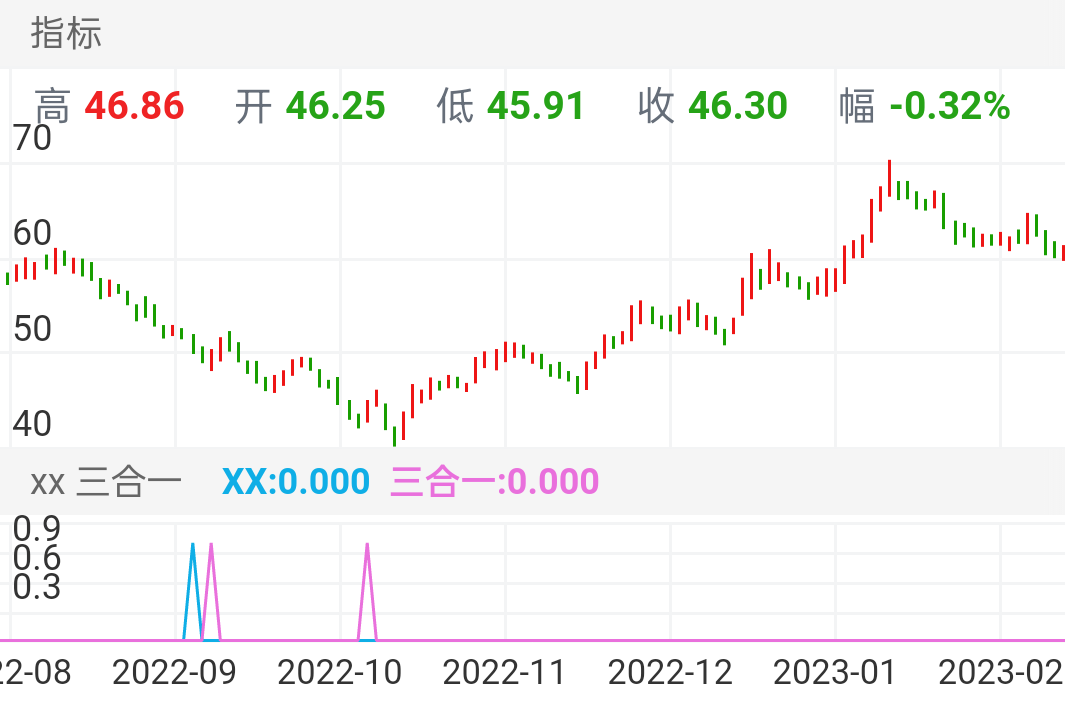Screen dimensions: 1065x708
Task: Click the pink 三合一 spike in September
Action: point(211,591)
